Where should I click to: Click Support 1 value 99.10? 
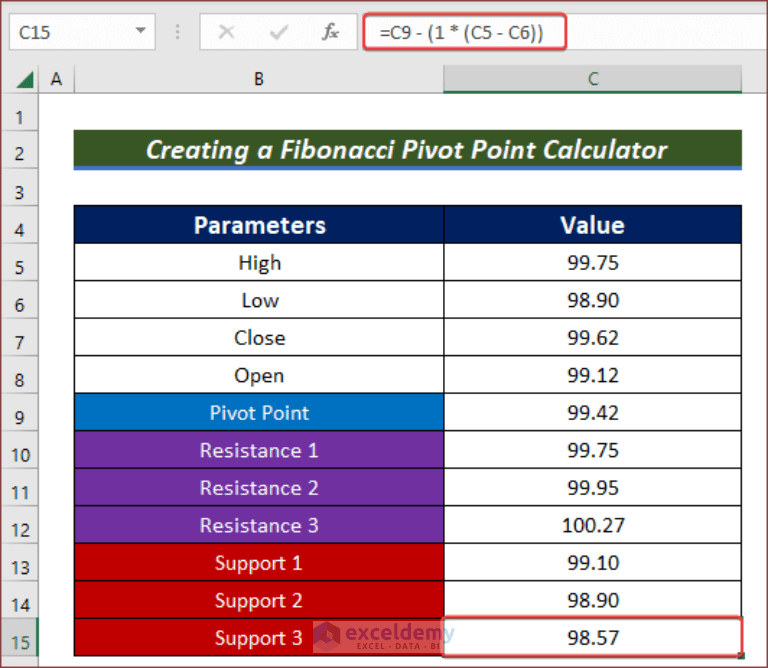point(593,563)
